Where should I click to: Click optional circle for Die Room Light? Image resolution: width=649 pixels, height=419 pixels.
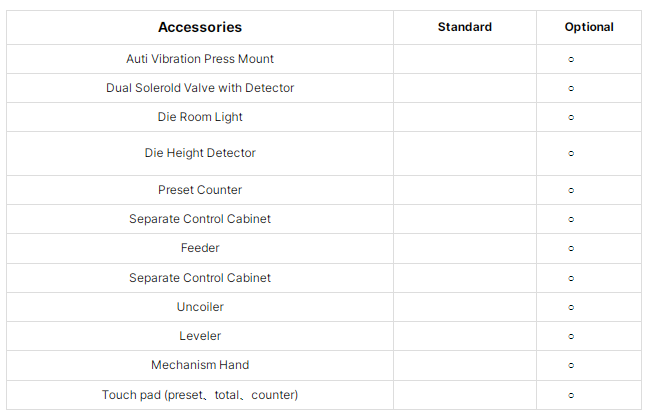(571, 118)
